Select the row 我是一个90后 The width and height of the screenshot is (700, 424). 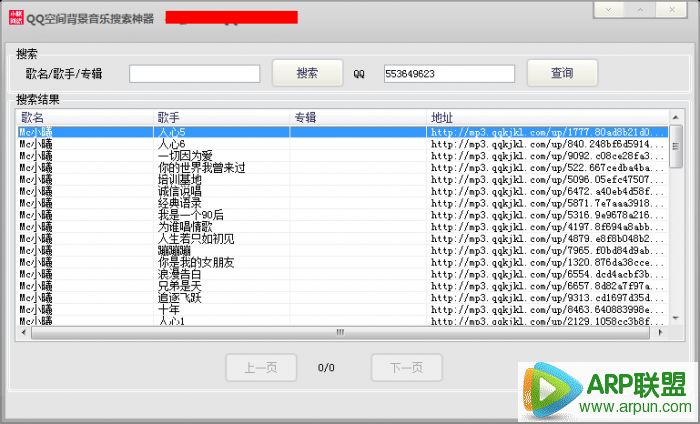click(342, 215)
